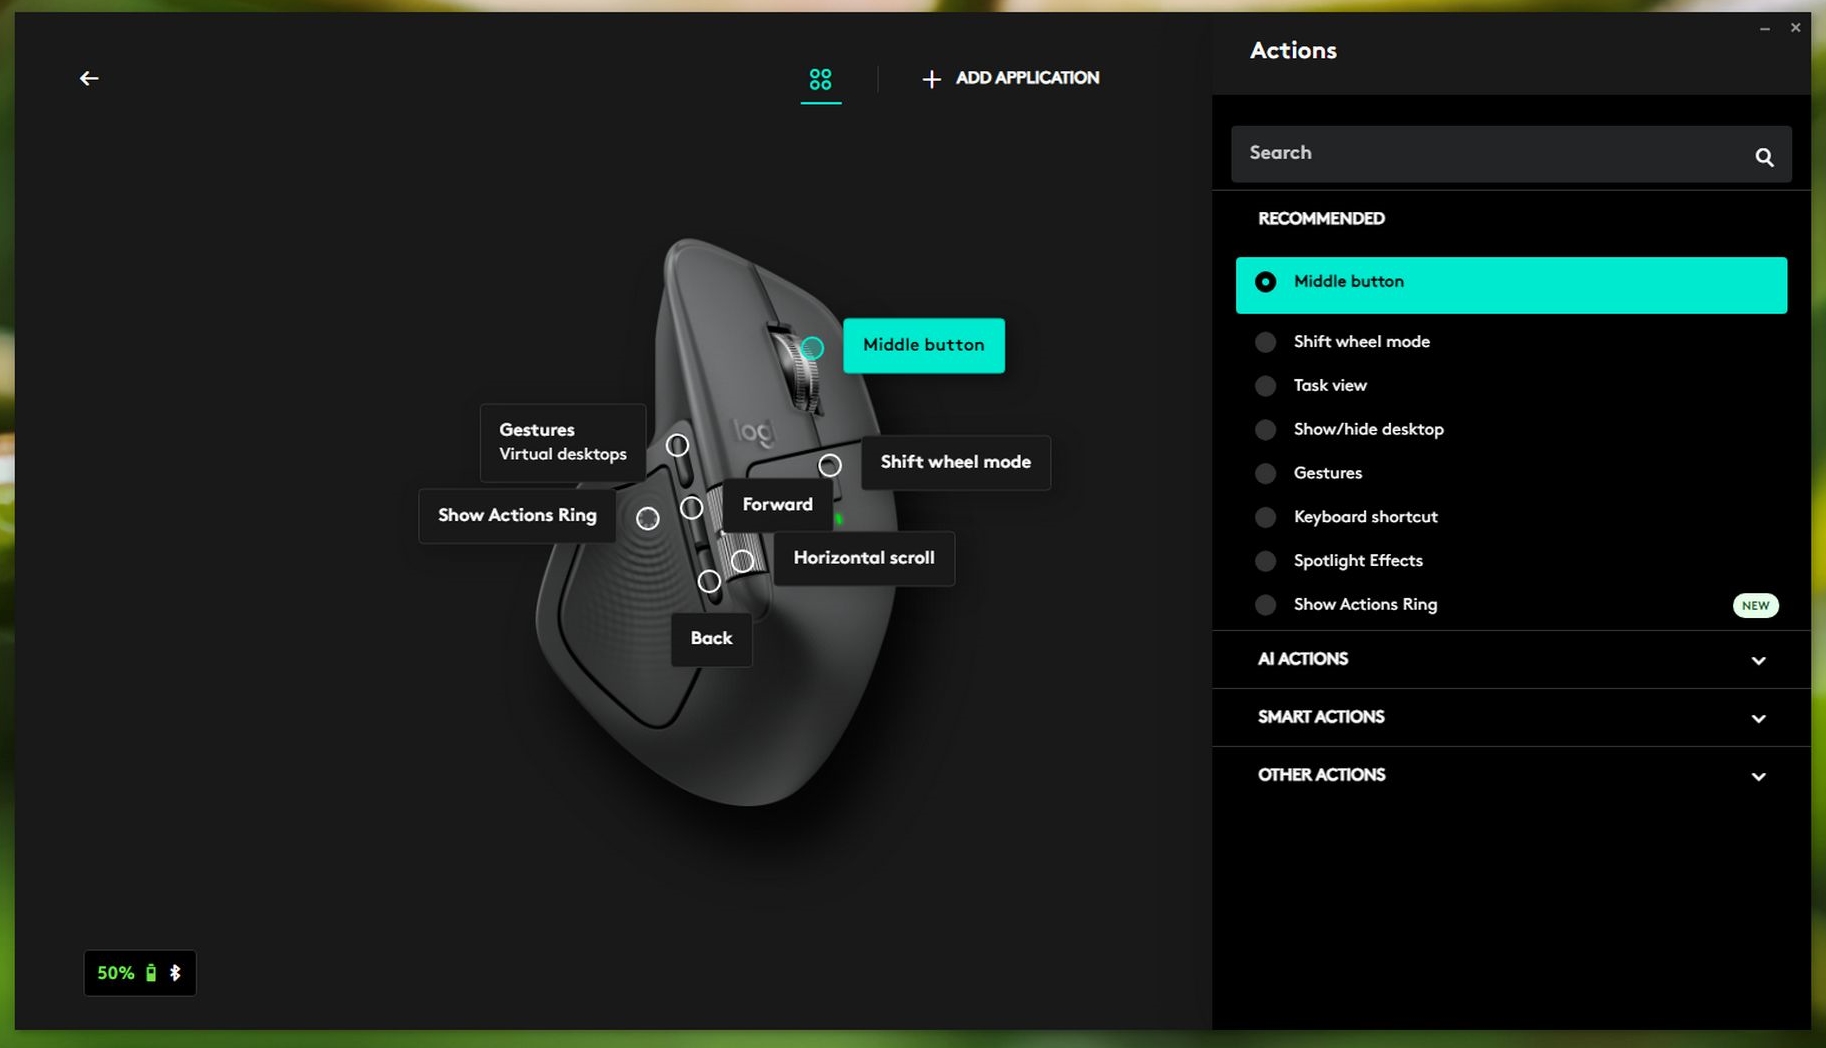
Task: Click the back arrow icon
Action: click(89, 78)
